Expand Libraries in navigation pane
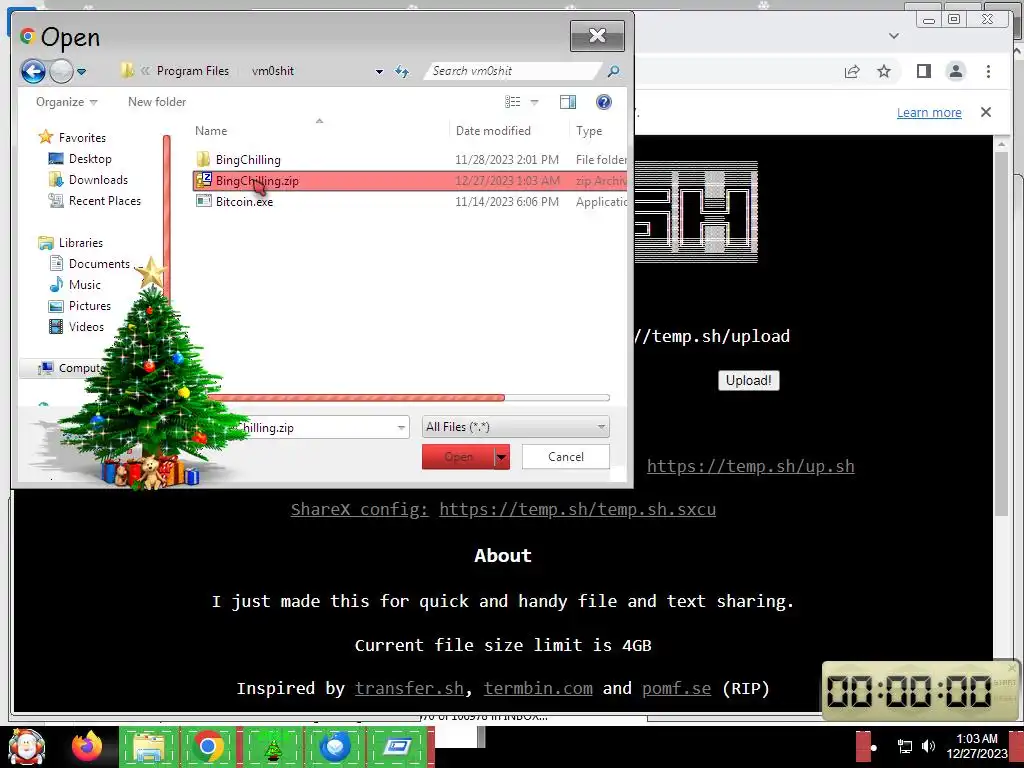 pos(80,243)
